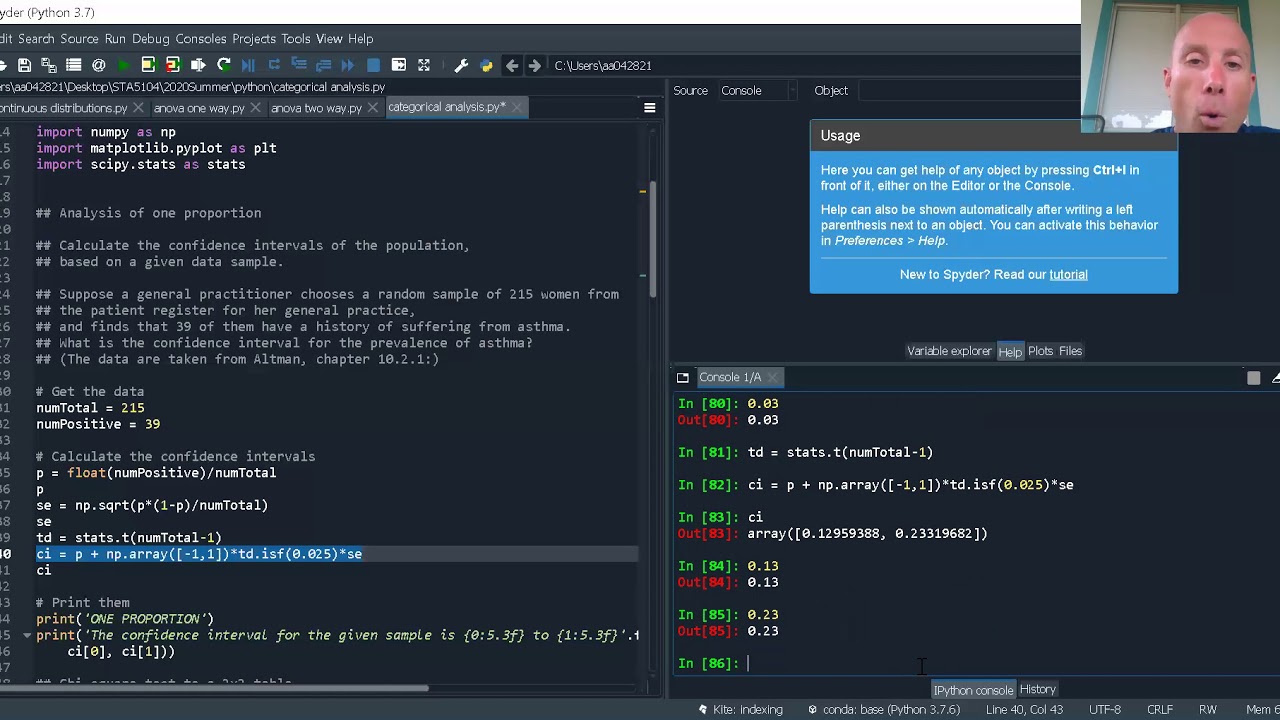The height and width of the screenshot is (720, 1280).
Task: Switch to the Files pane tab
Action: point(1070,351)
